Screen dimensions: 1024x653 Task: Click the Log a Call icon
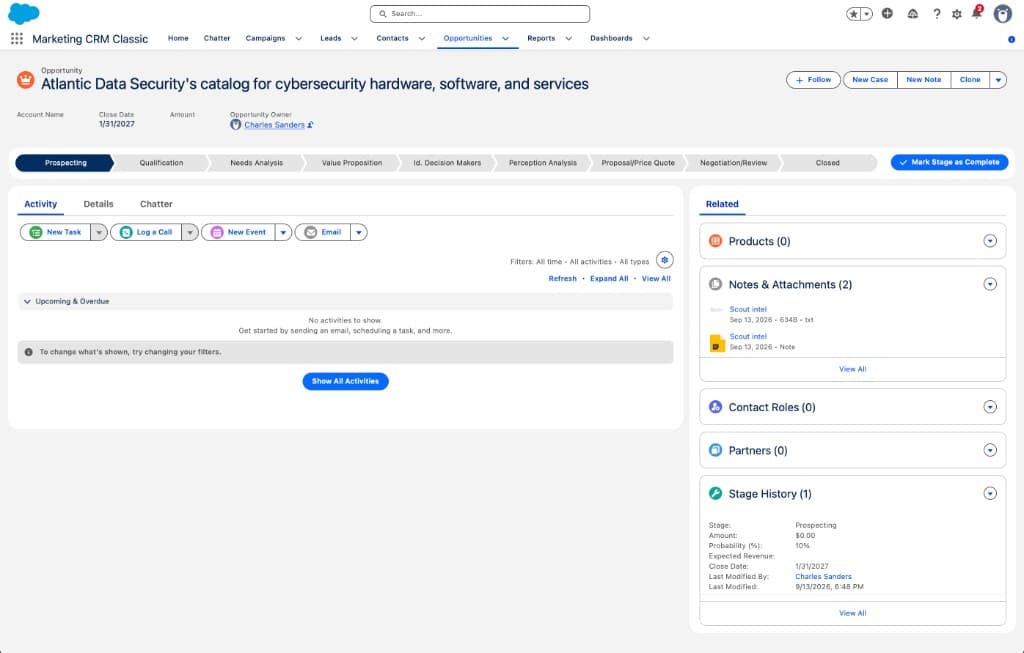[126, 232]
